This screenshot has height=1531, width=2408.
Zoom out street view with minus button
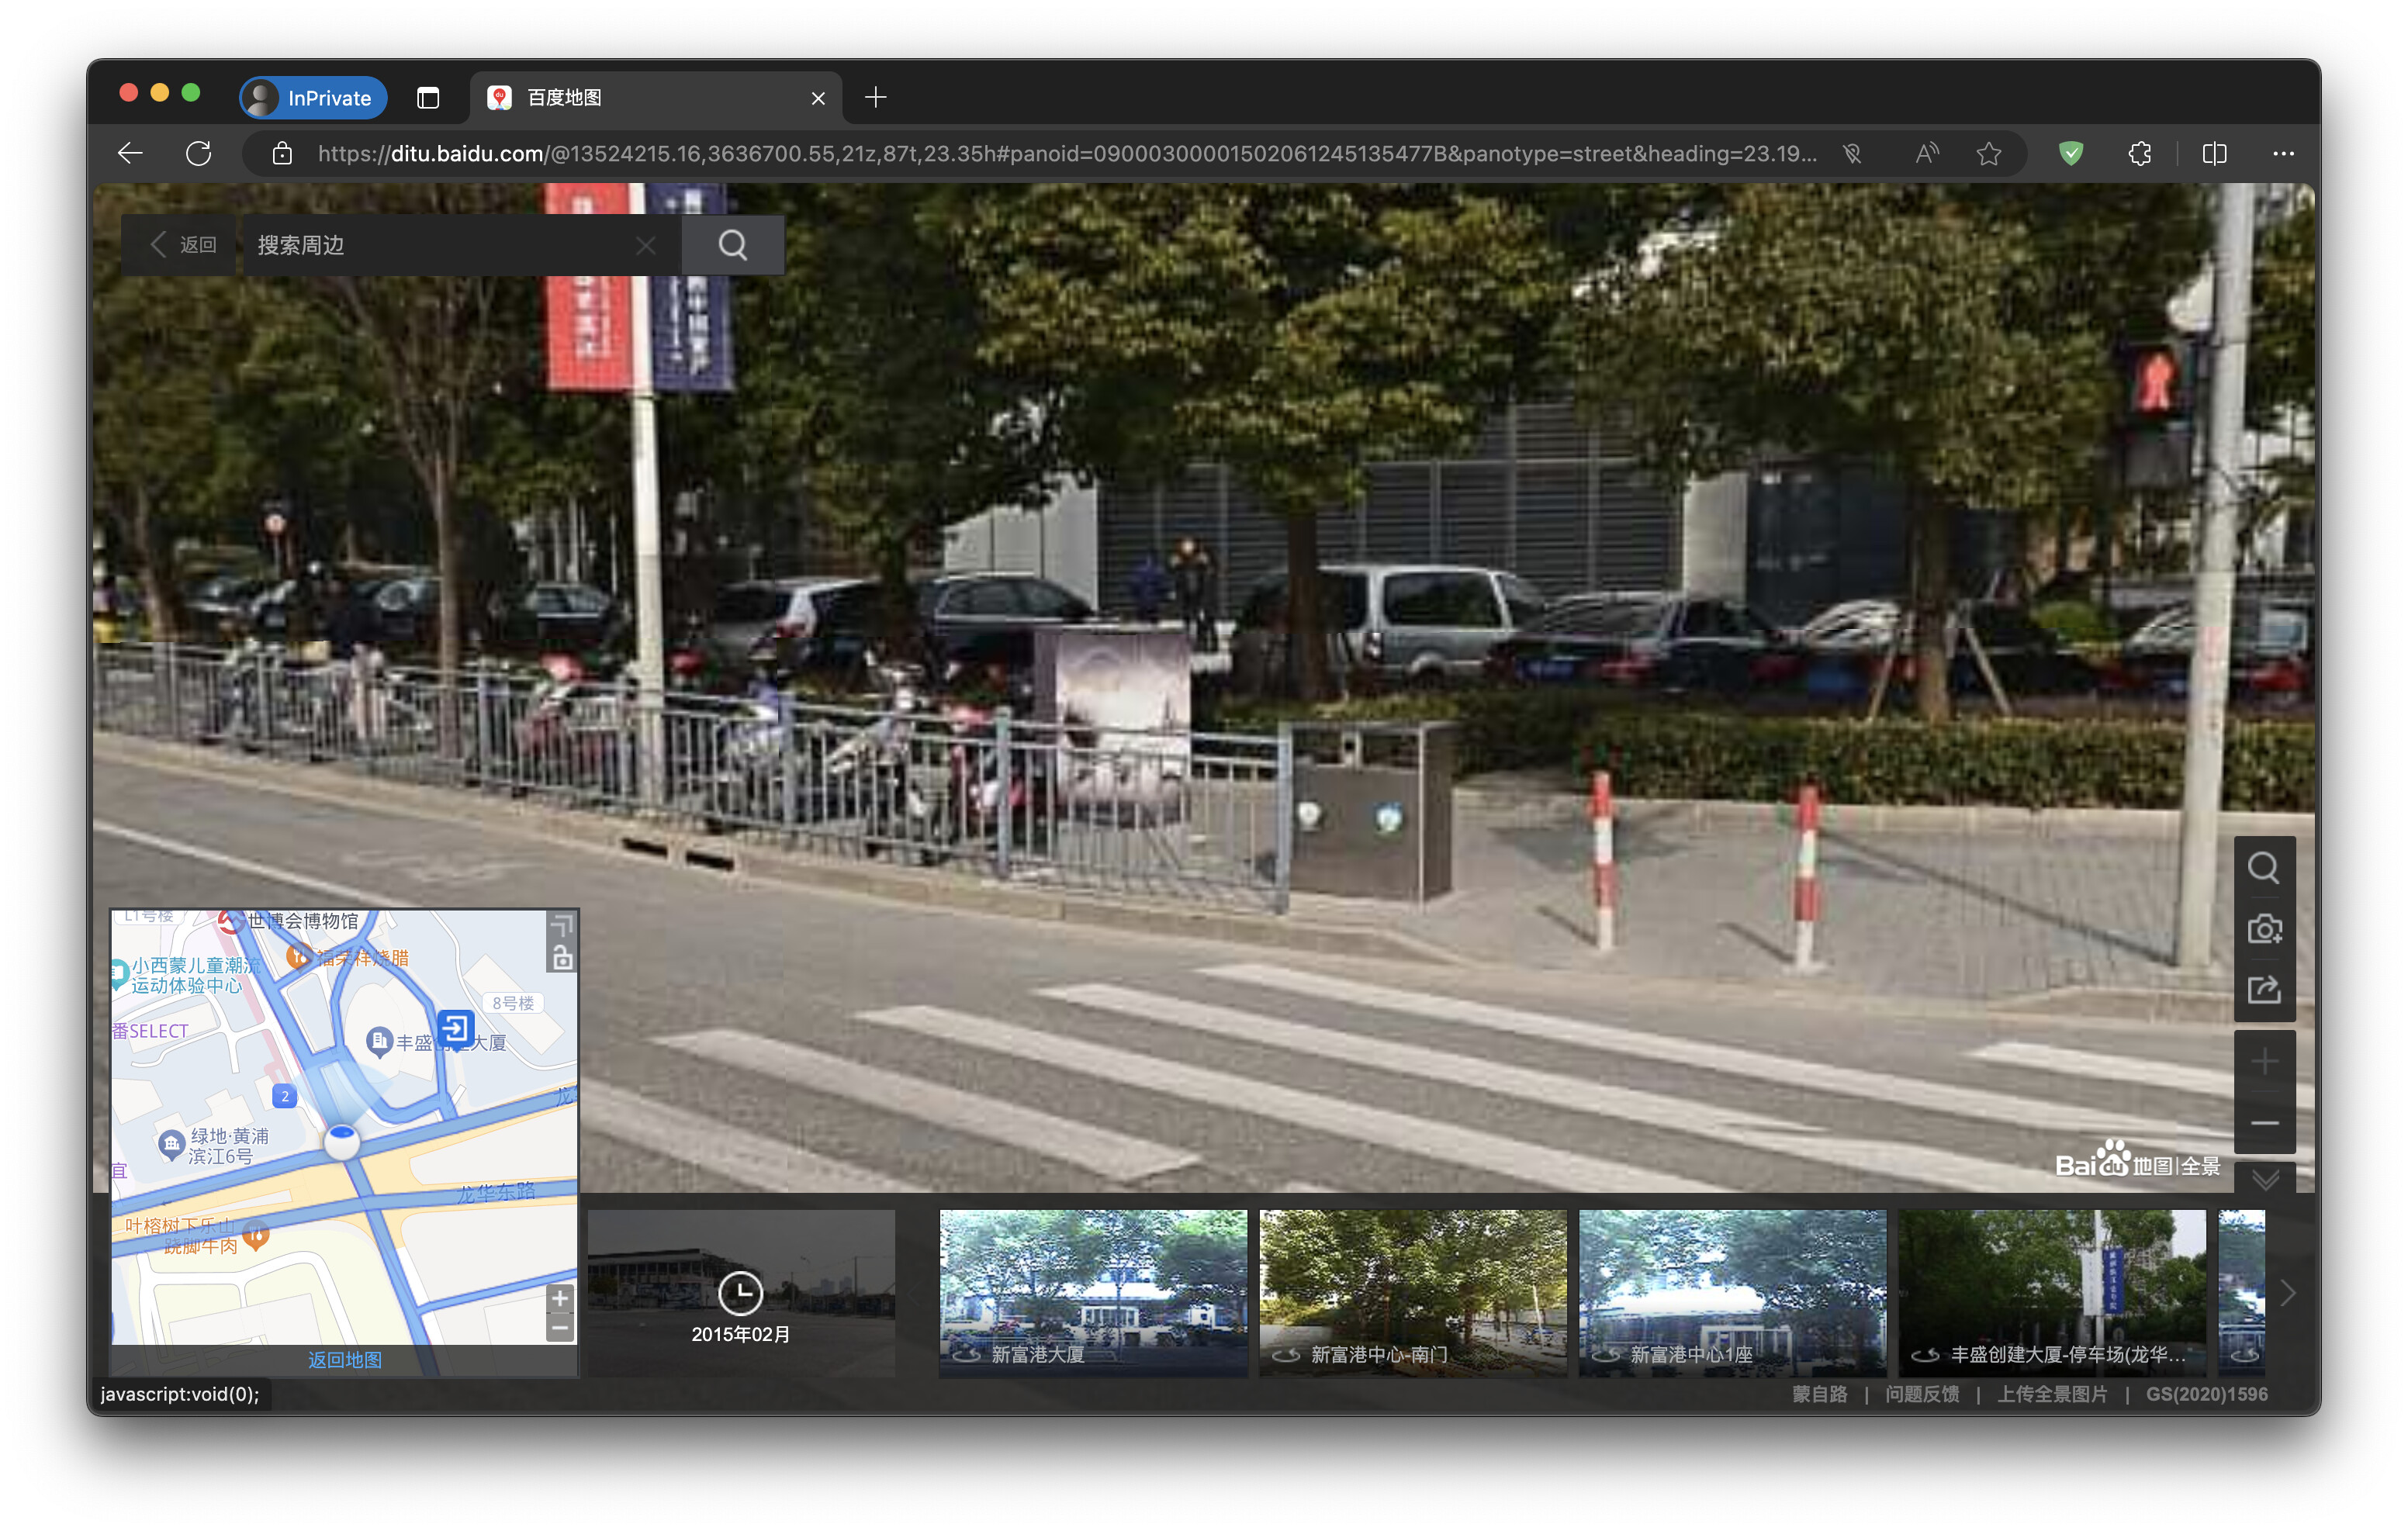click(2264, 1123)
